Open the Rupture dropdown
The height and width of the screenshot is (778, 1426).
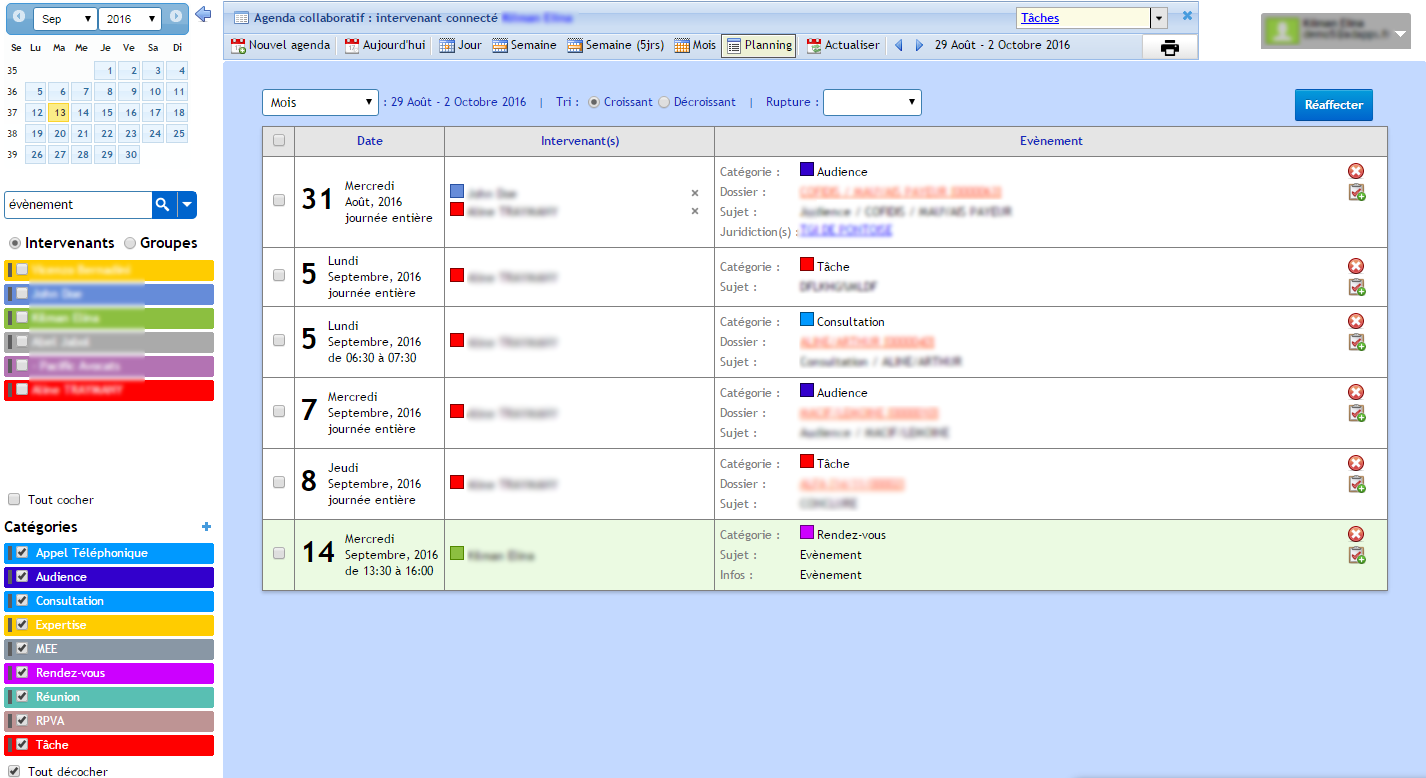pos(871,102)
